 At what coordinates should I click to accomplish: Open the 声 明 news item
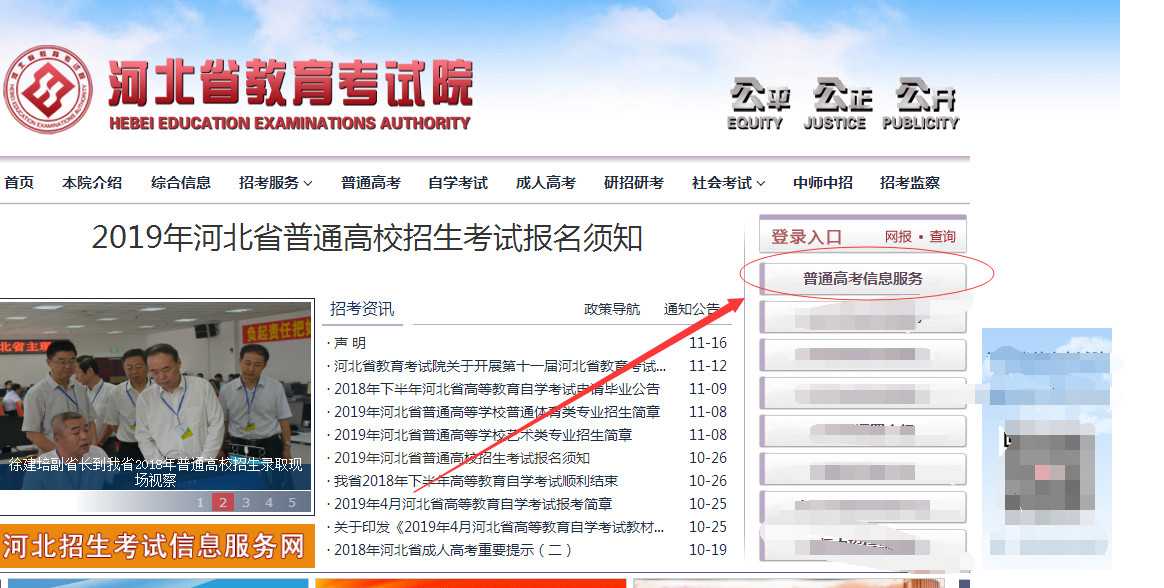pyautogui.click(x=349, y=343)
